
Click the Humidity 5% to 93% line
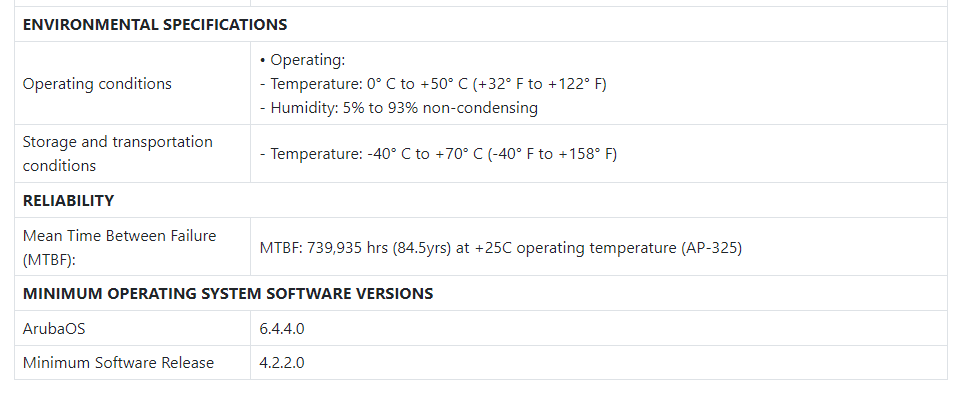(399, 108)
